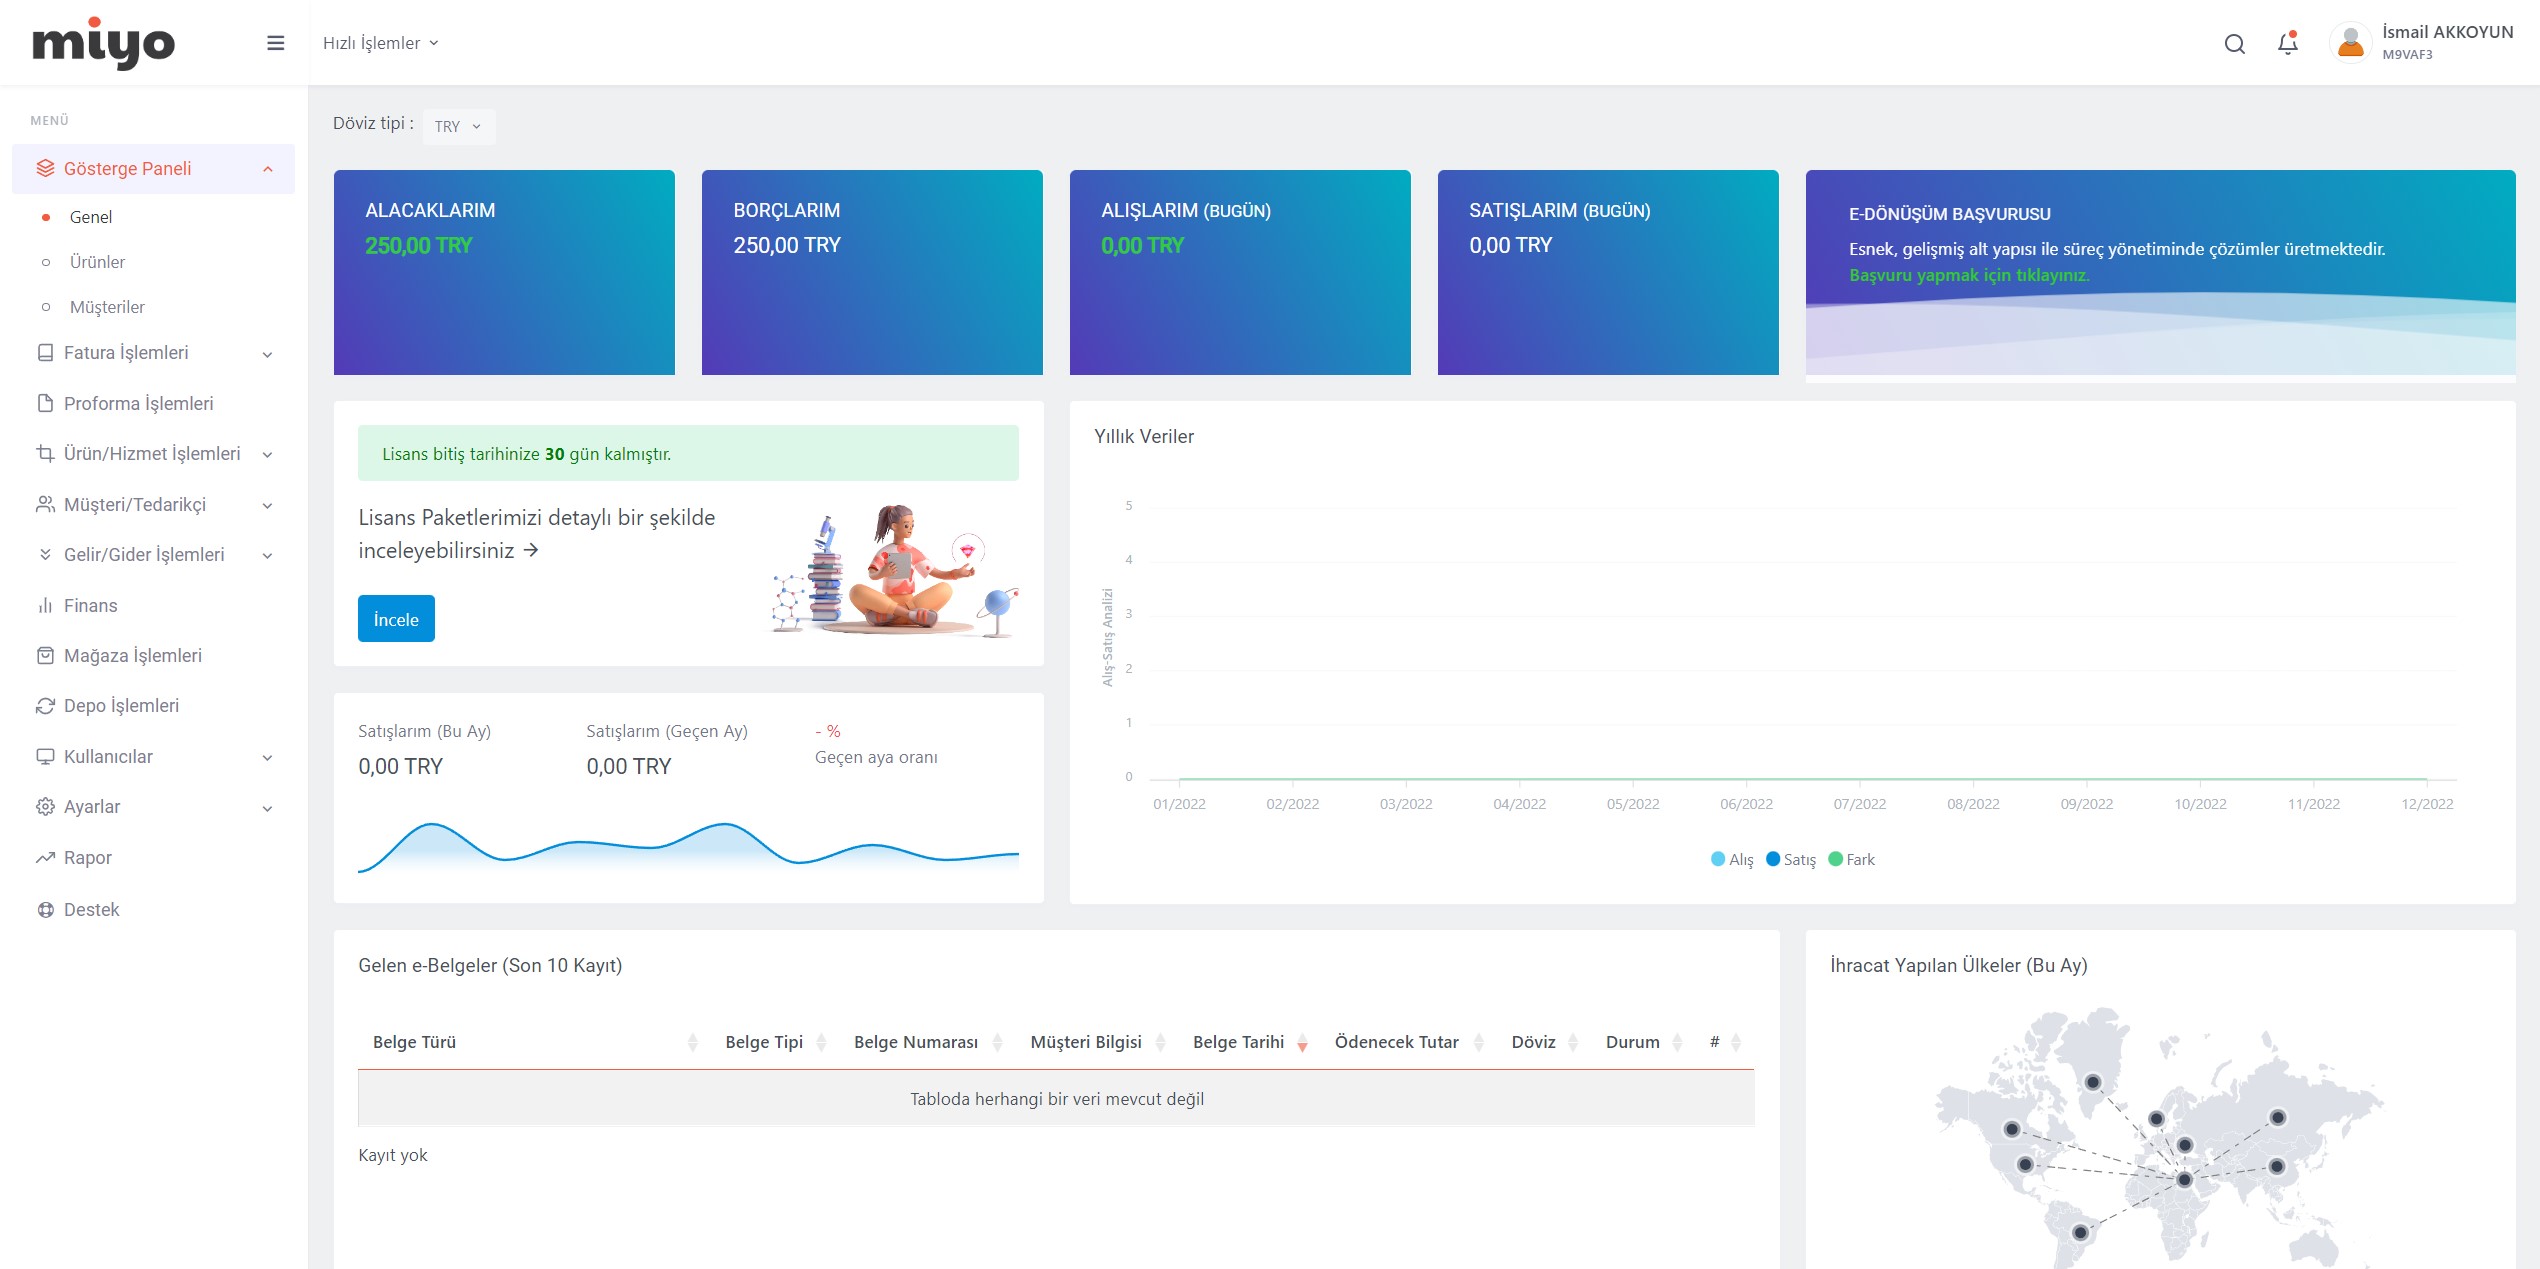This screenshot has height=1269, width=2540.
Task: Click Başvuru yapmak için tıklayınız link
Action: click(x=1969, y=275)
